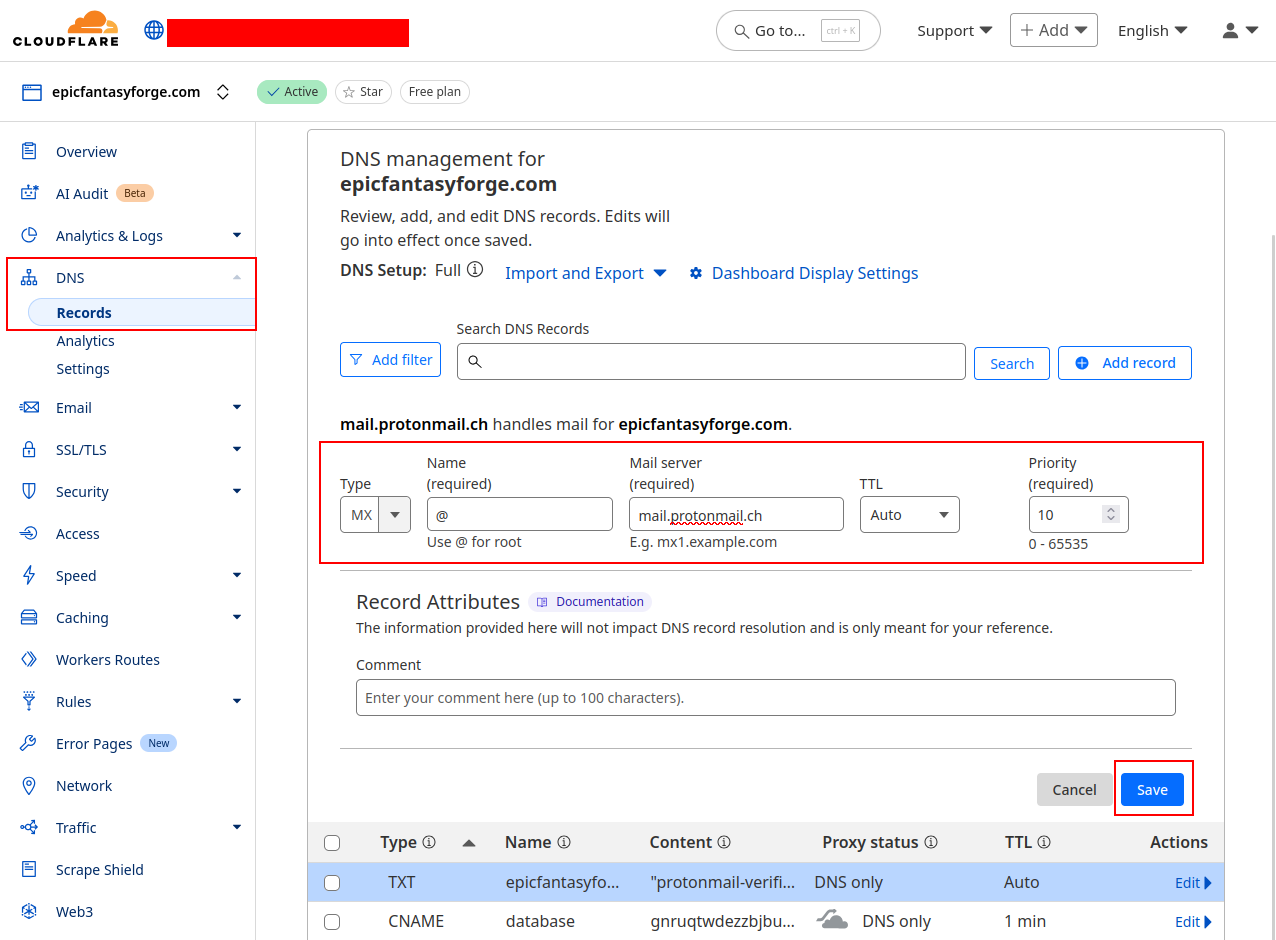Viewport: 1276px width, 940px height.
Task: Click the Comment text field
Action: coord(765,697)
